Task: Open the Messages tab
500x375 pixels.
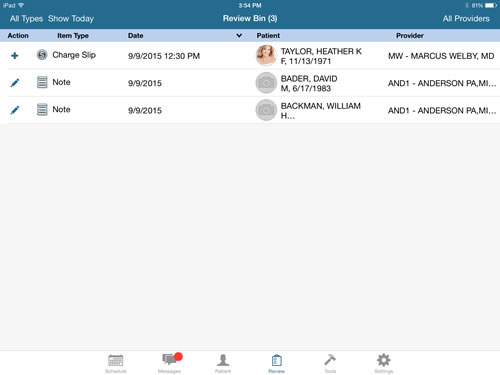Action: click(x=169, y=364)
